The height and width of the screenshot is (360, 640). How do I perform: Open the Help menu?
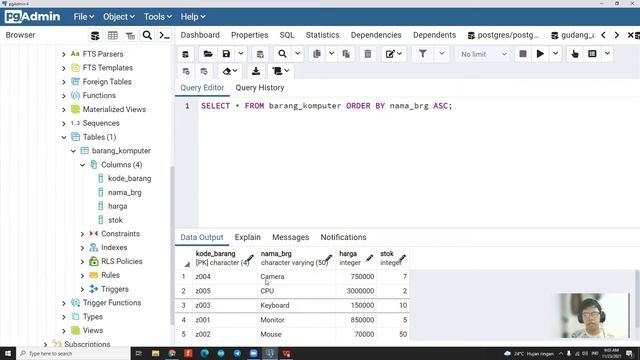pyautogui.click(x=193, y=17)
